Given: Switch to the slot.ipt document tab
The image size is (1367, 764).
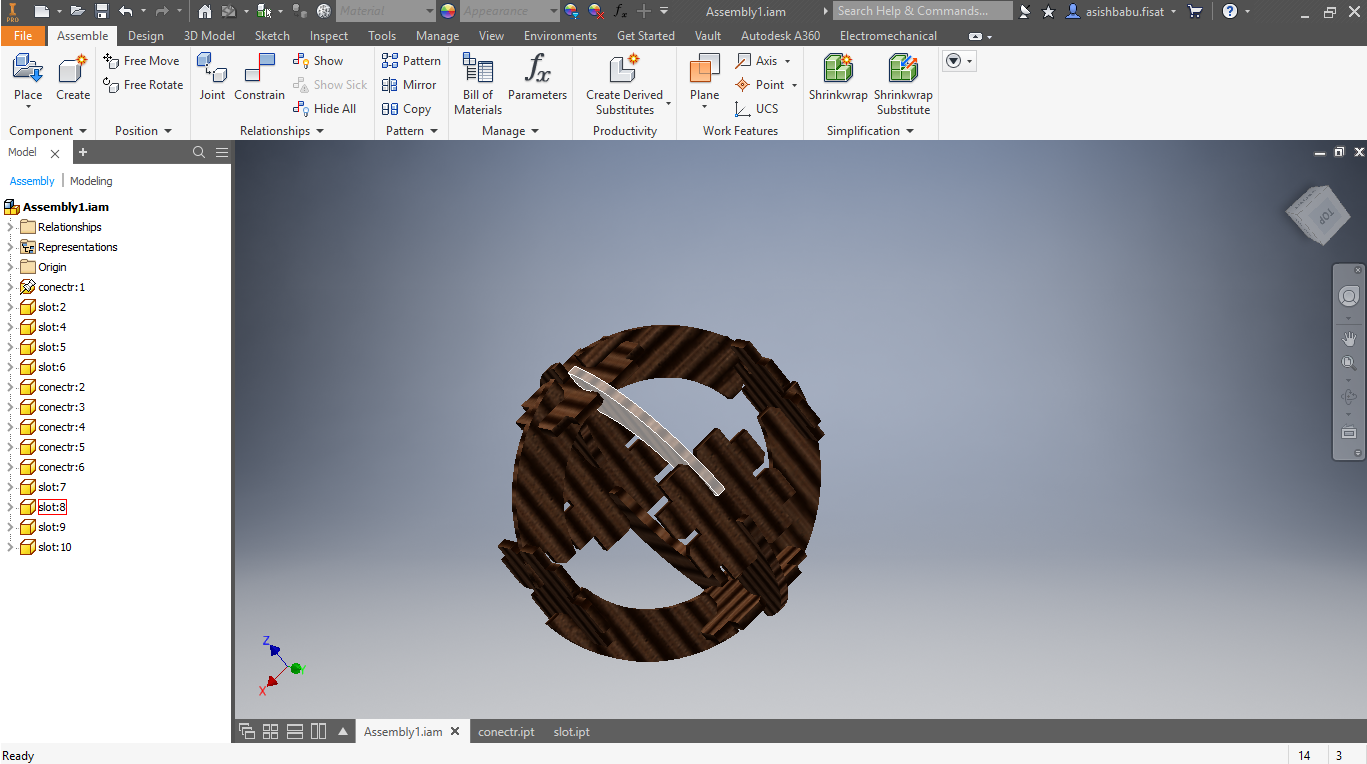Looking at the screenshot, I should coord(572,732).
